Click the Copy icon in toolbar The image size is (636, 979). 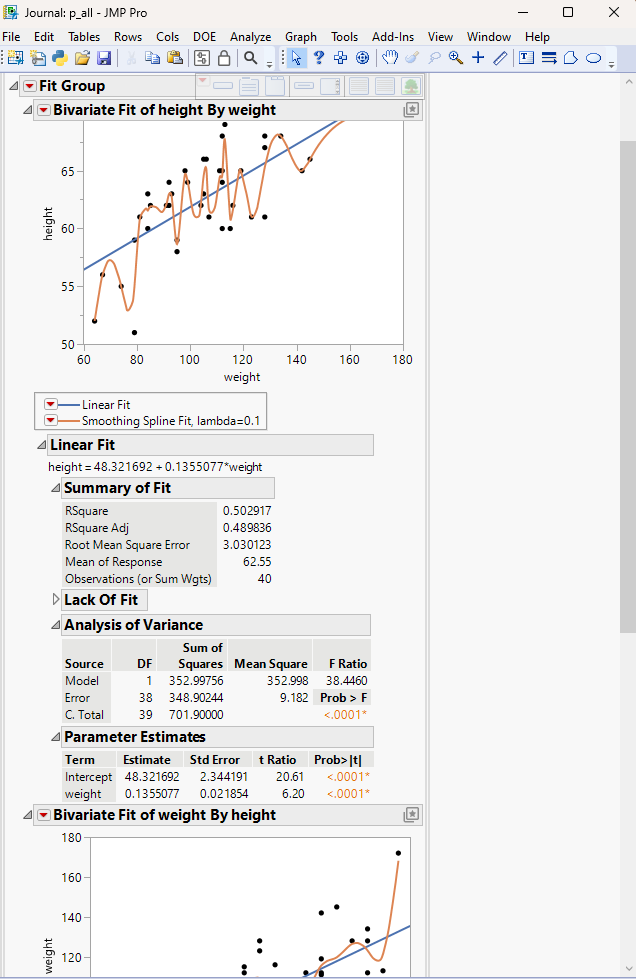tap(152, 58)
